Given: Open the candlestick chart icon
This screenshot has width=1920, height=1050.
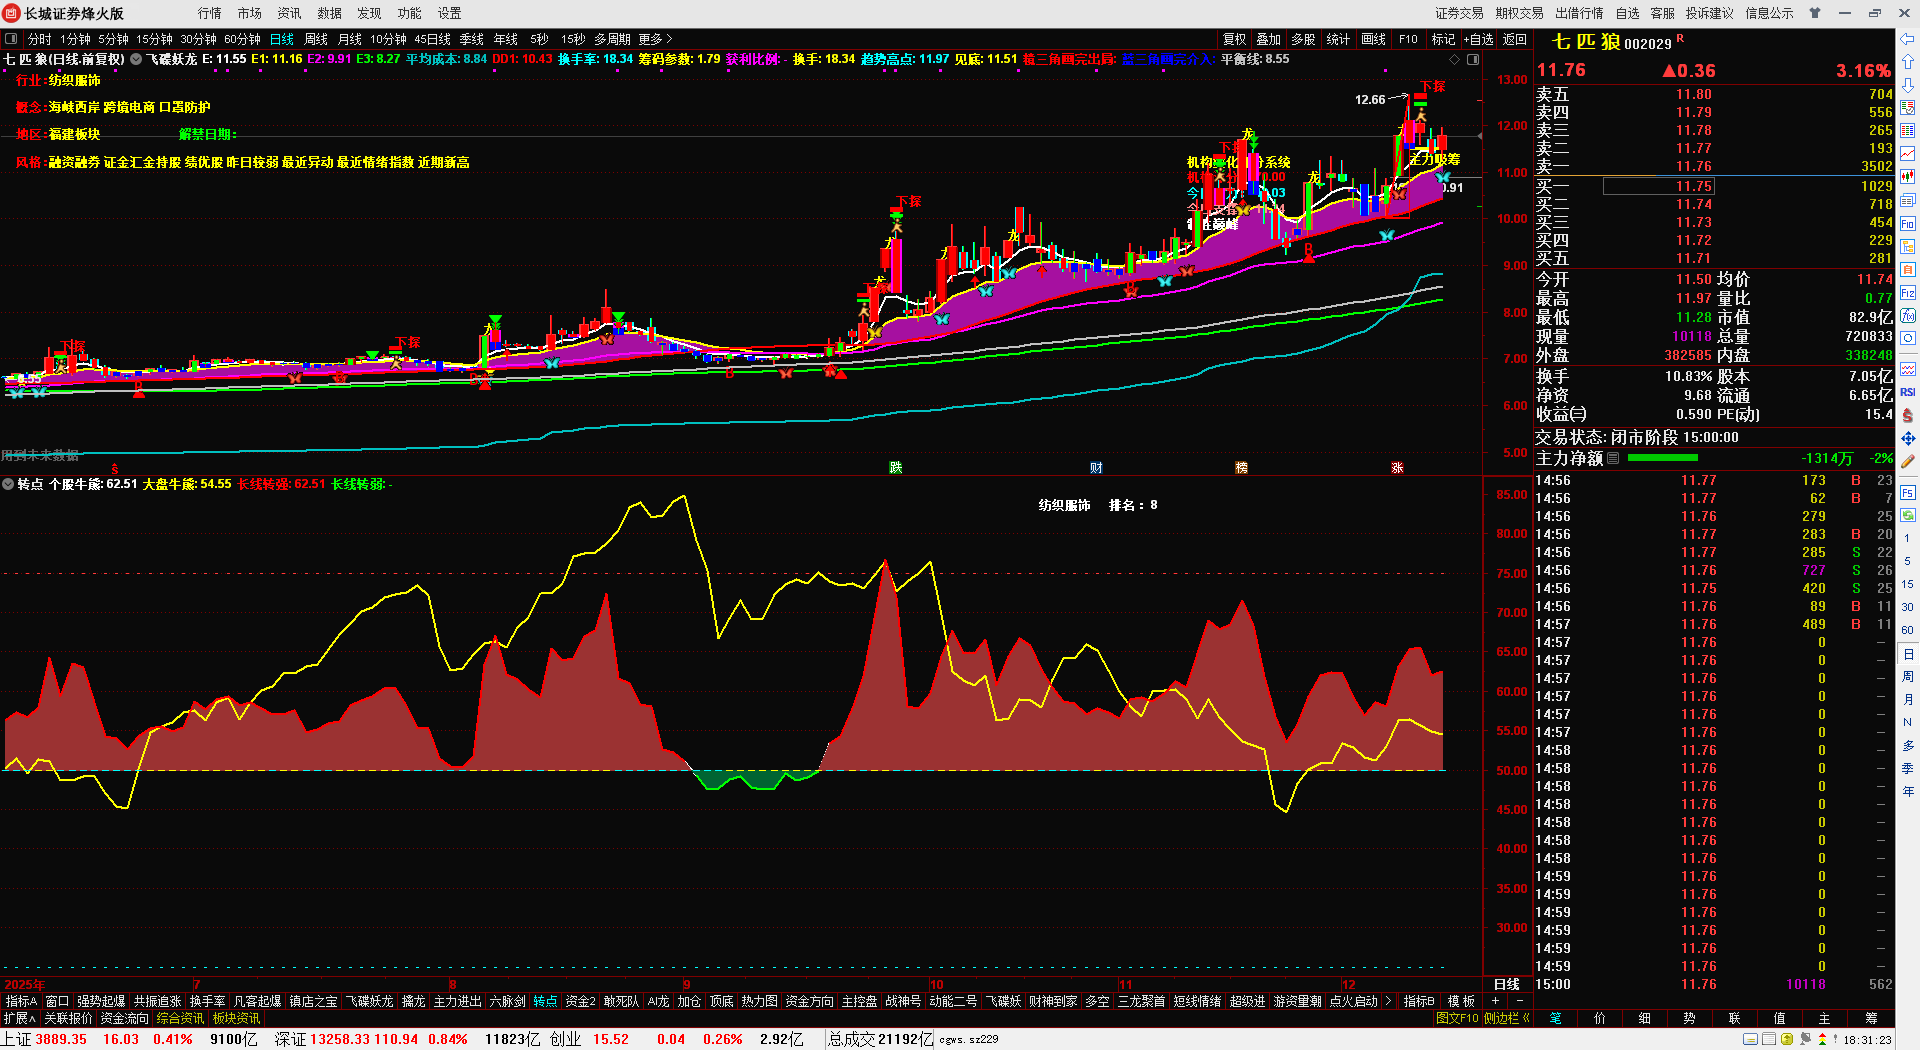Looking at the screenshot, I should tap(1908, 177).
